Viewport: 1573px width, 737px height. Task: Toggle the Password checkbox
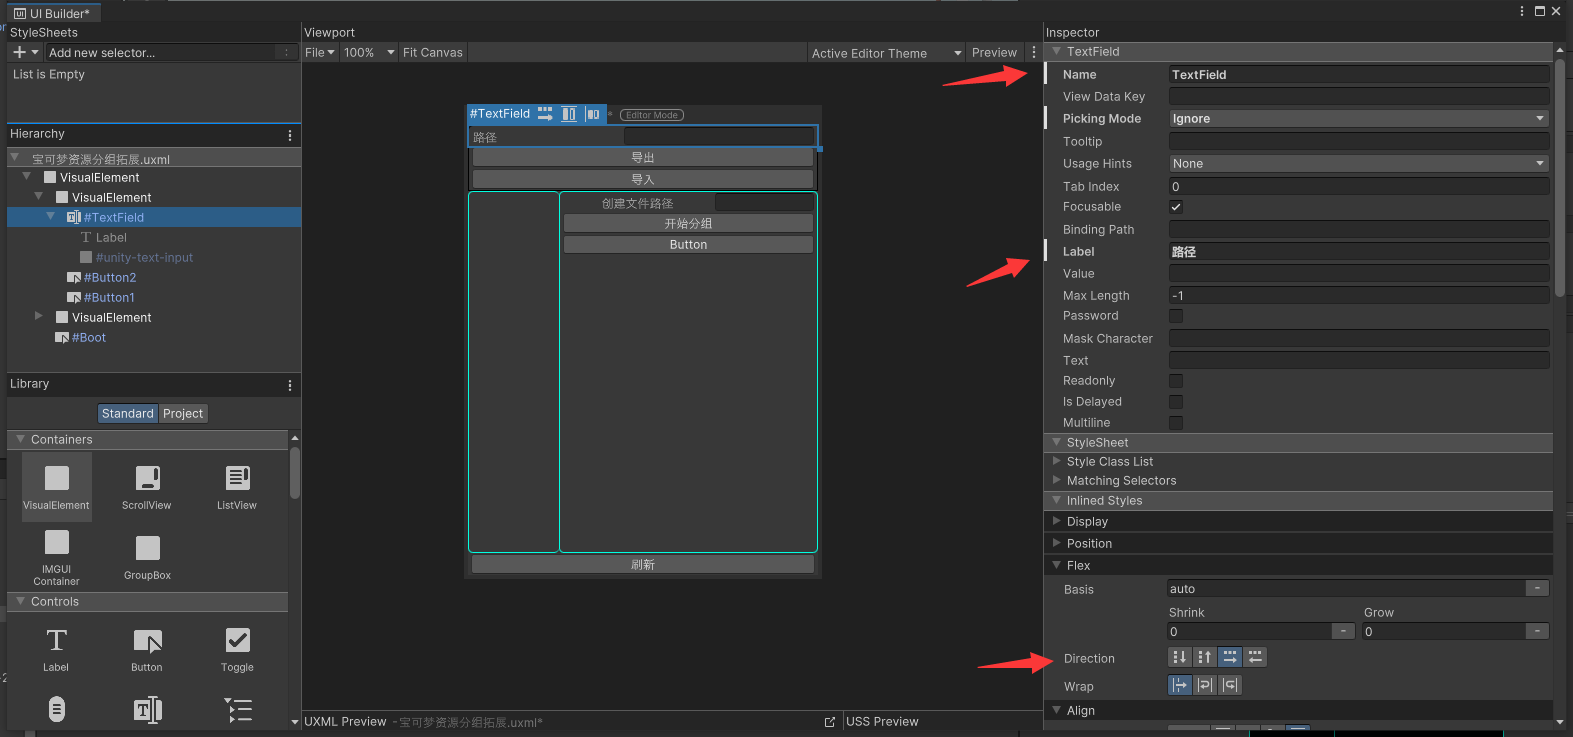[1176, 316]
